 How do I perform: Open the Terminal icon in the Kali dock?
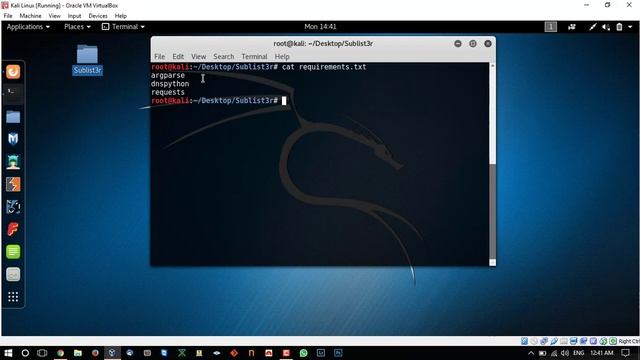point(13,94)
